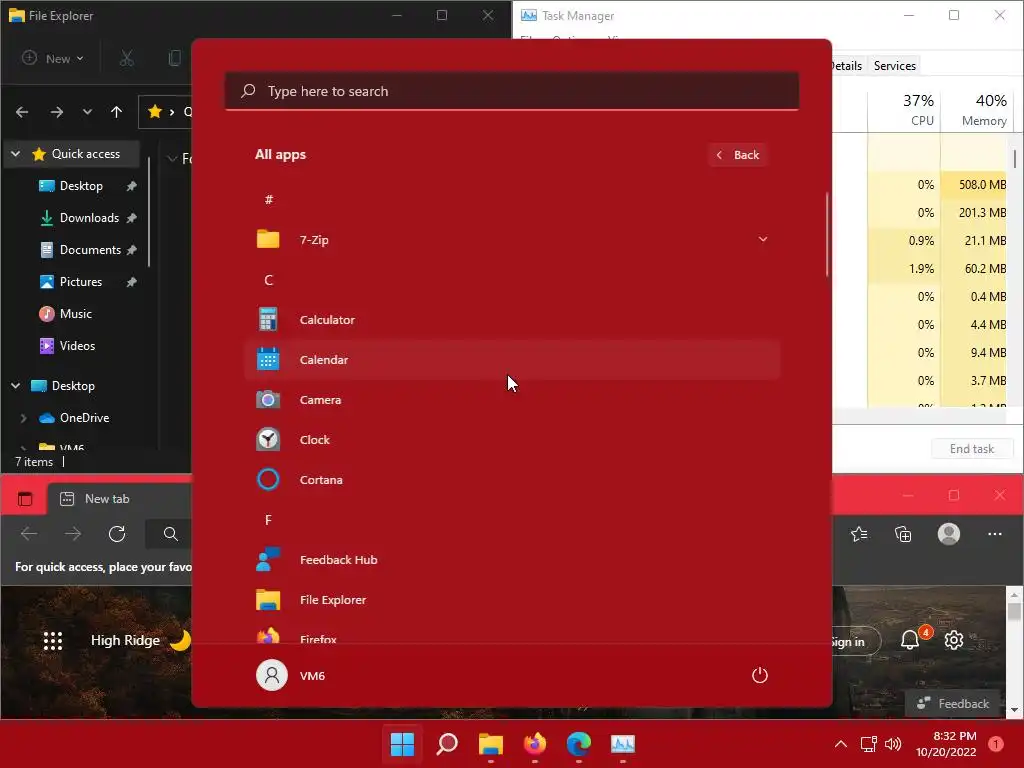Screen dimensions: 1024x768
Task: Click Cut icon in File Explorer toolbar
Action: [x=127, y=58]
